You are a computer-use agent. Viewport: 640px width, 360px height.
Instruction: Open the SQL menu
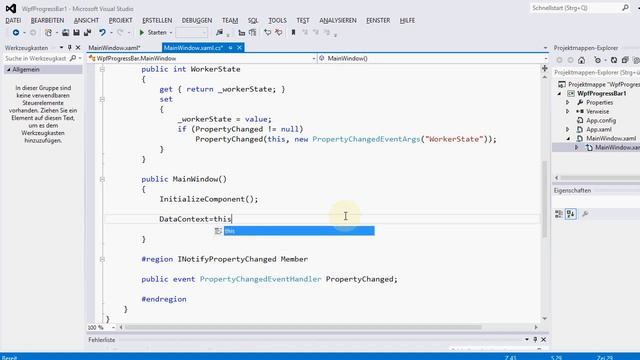pos(253,20)
